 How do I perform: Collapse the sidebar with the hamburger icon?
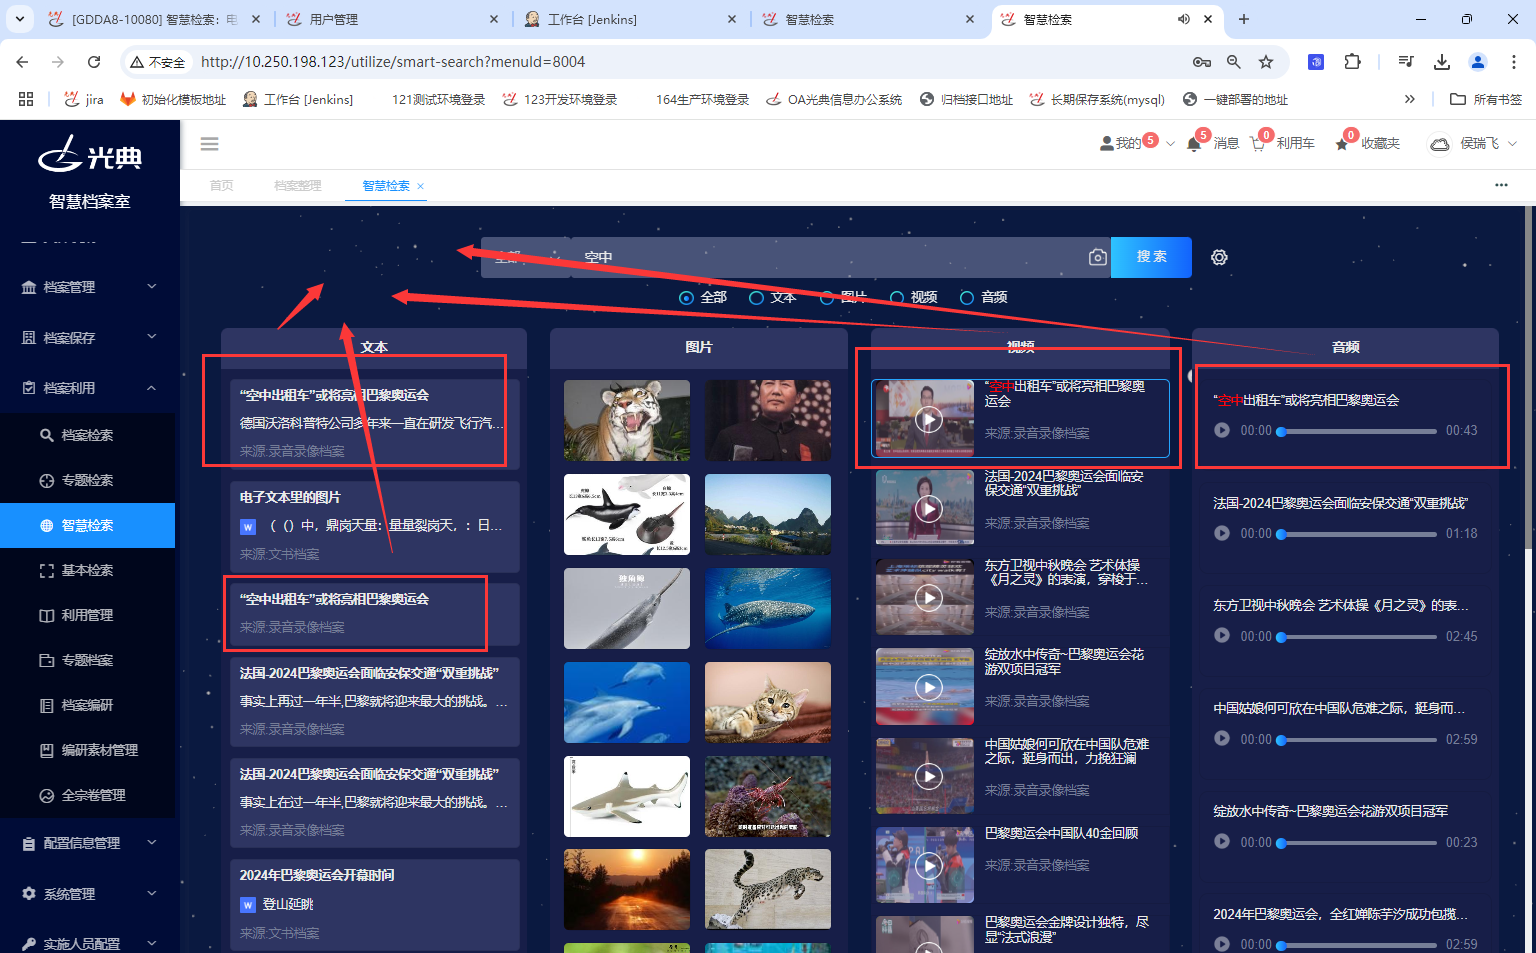click(209, 144)
